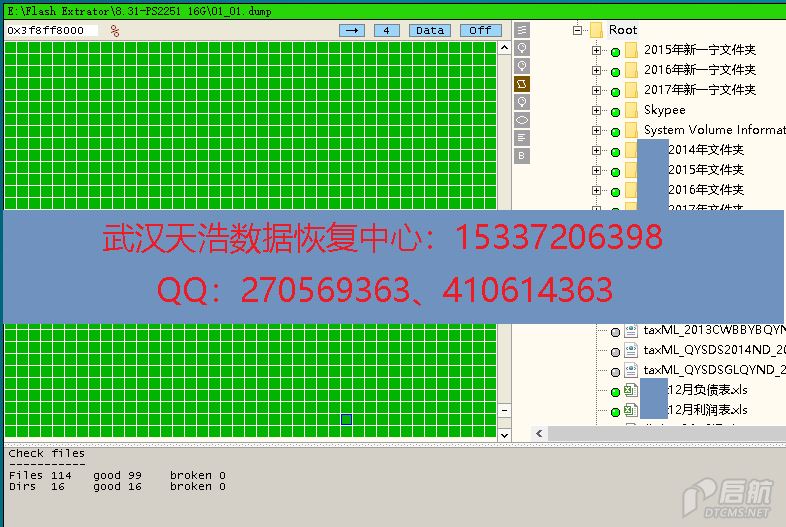The height and width of the screenshot is (527, 786).
Task: Click the Skypee folder icon
Action: click(x=631, y=110)
